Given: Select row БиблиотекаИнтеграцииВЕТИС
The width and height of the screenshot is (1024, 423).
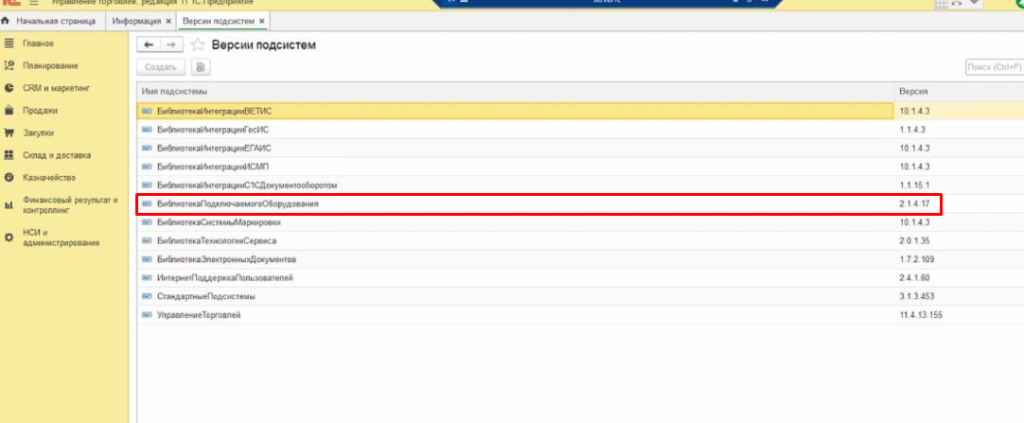Looking at the screenshot, I should coord(580,111).
